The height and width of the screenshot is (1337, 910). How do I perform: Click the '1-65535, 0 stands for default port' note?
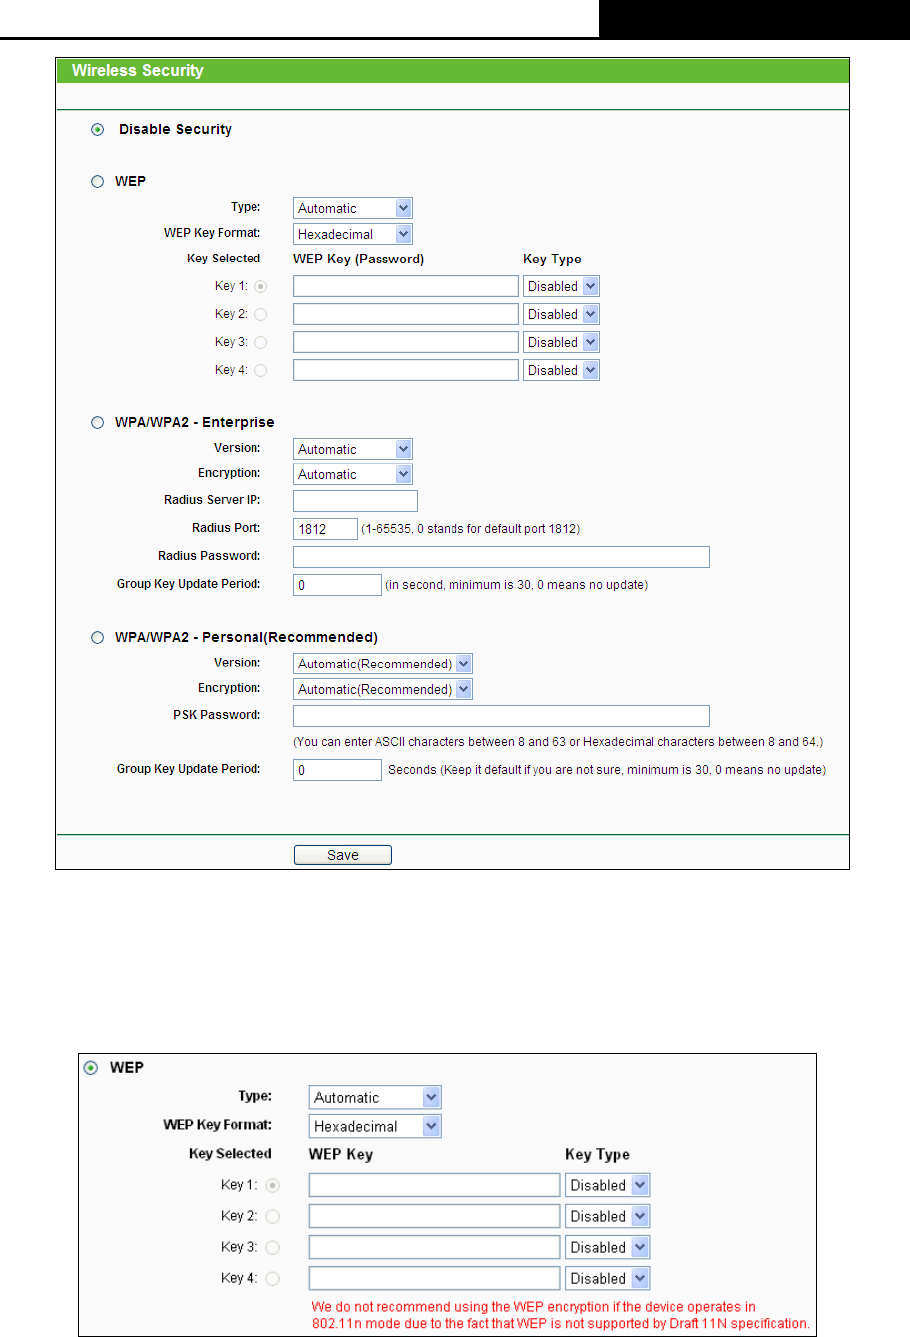(x=471, y=529)
